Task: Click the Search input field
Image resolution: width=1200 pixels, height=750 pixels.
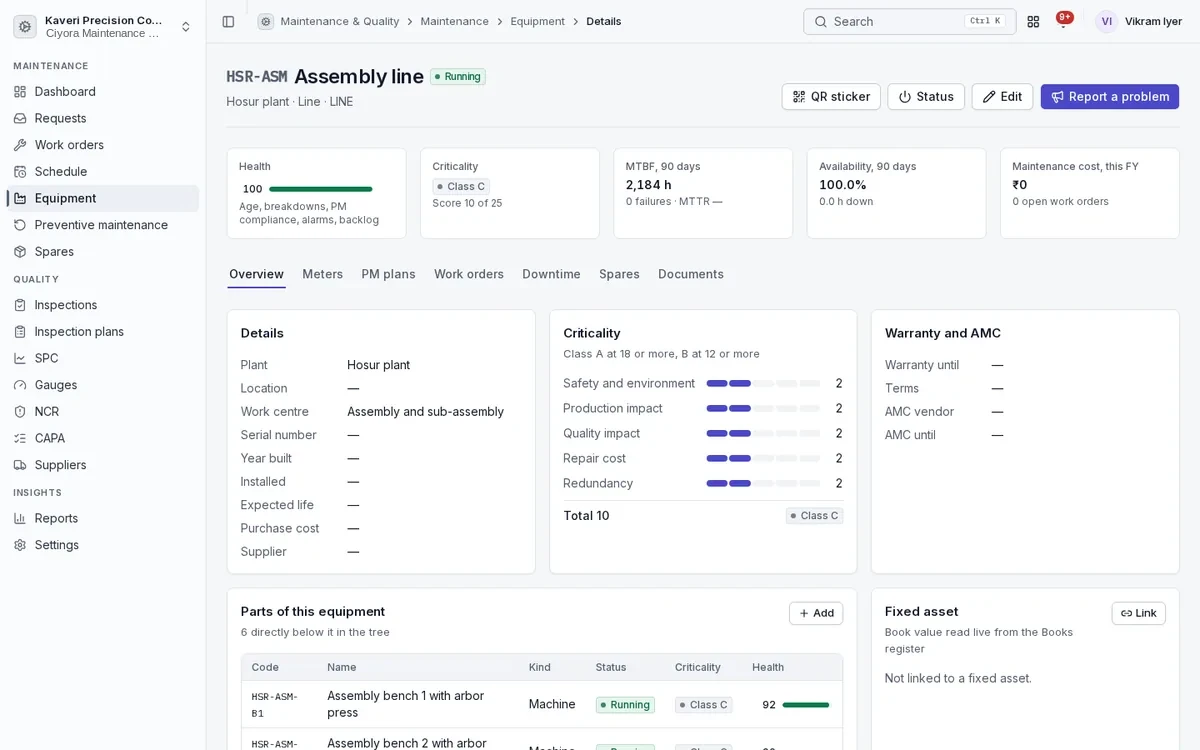Action: [910, 21]
